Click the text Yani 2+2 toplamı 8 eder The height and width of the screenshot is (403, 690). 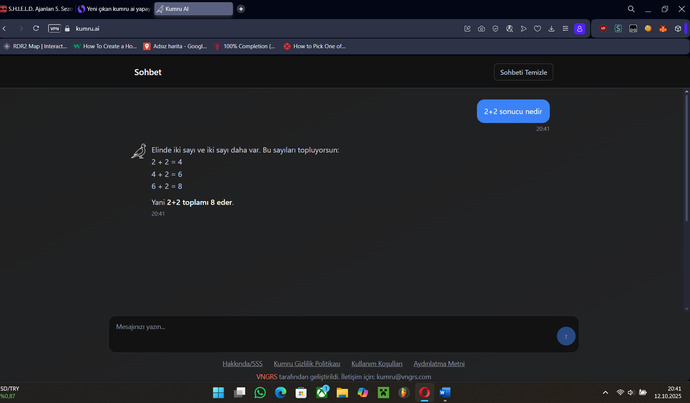192,202
